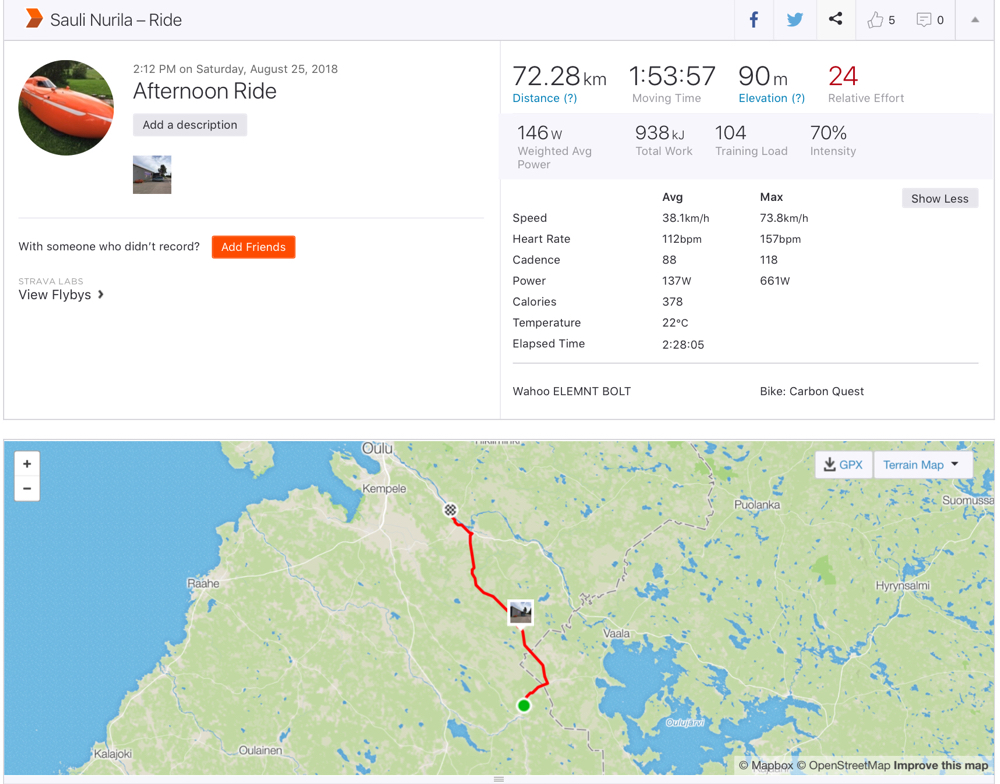Give kudos with thumbs-up icon
Image resolution: width=1000 pixels, height=784 pixels.
pyautogui.click(x=876, y=20)
